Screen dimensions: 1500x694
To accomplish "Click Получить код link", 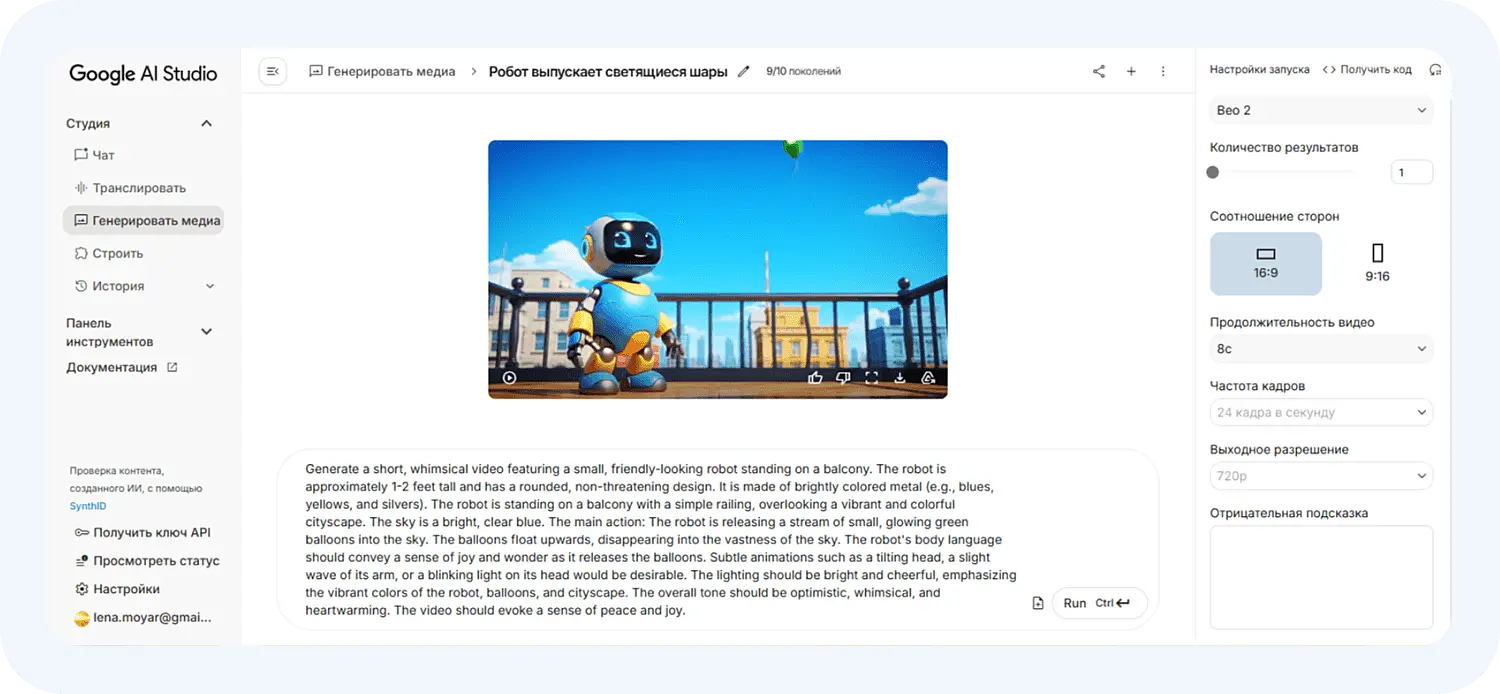I will click(1367, 70).
